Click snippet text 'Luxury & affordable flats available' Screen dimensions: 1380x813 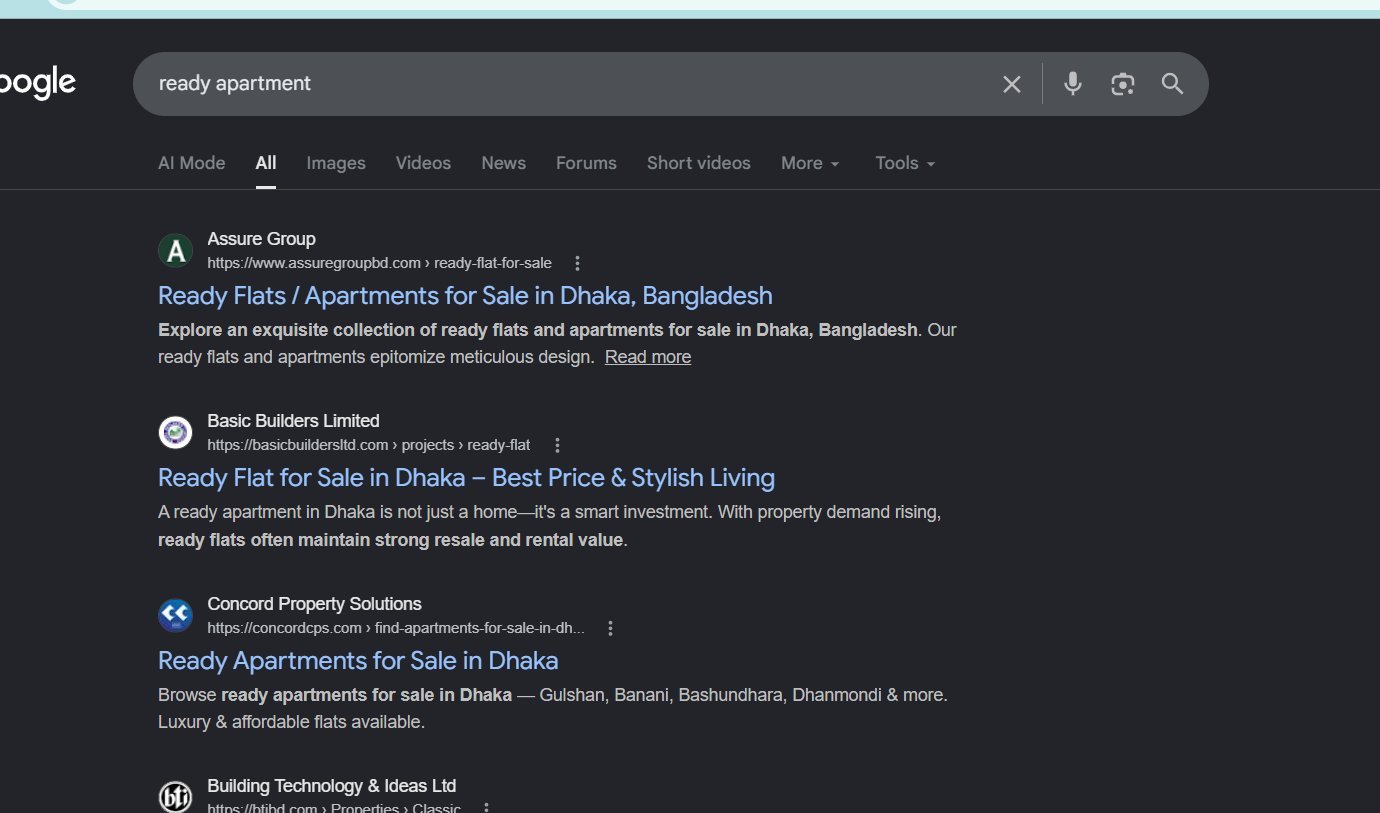click(x=291, y=722)
